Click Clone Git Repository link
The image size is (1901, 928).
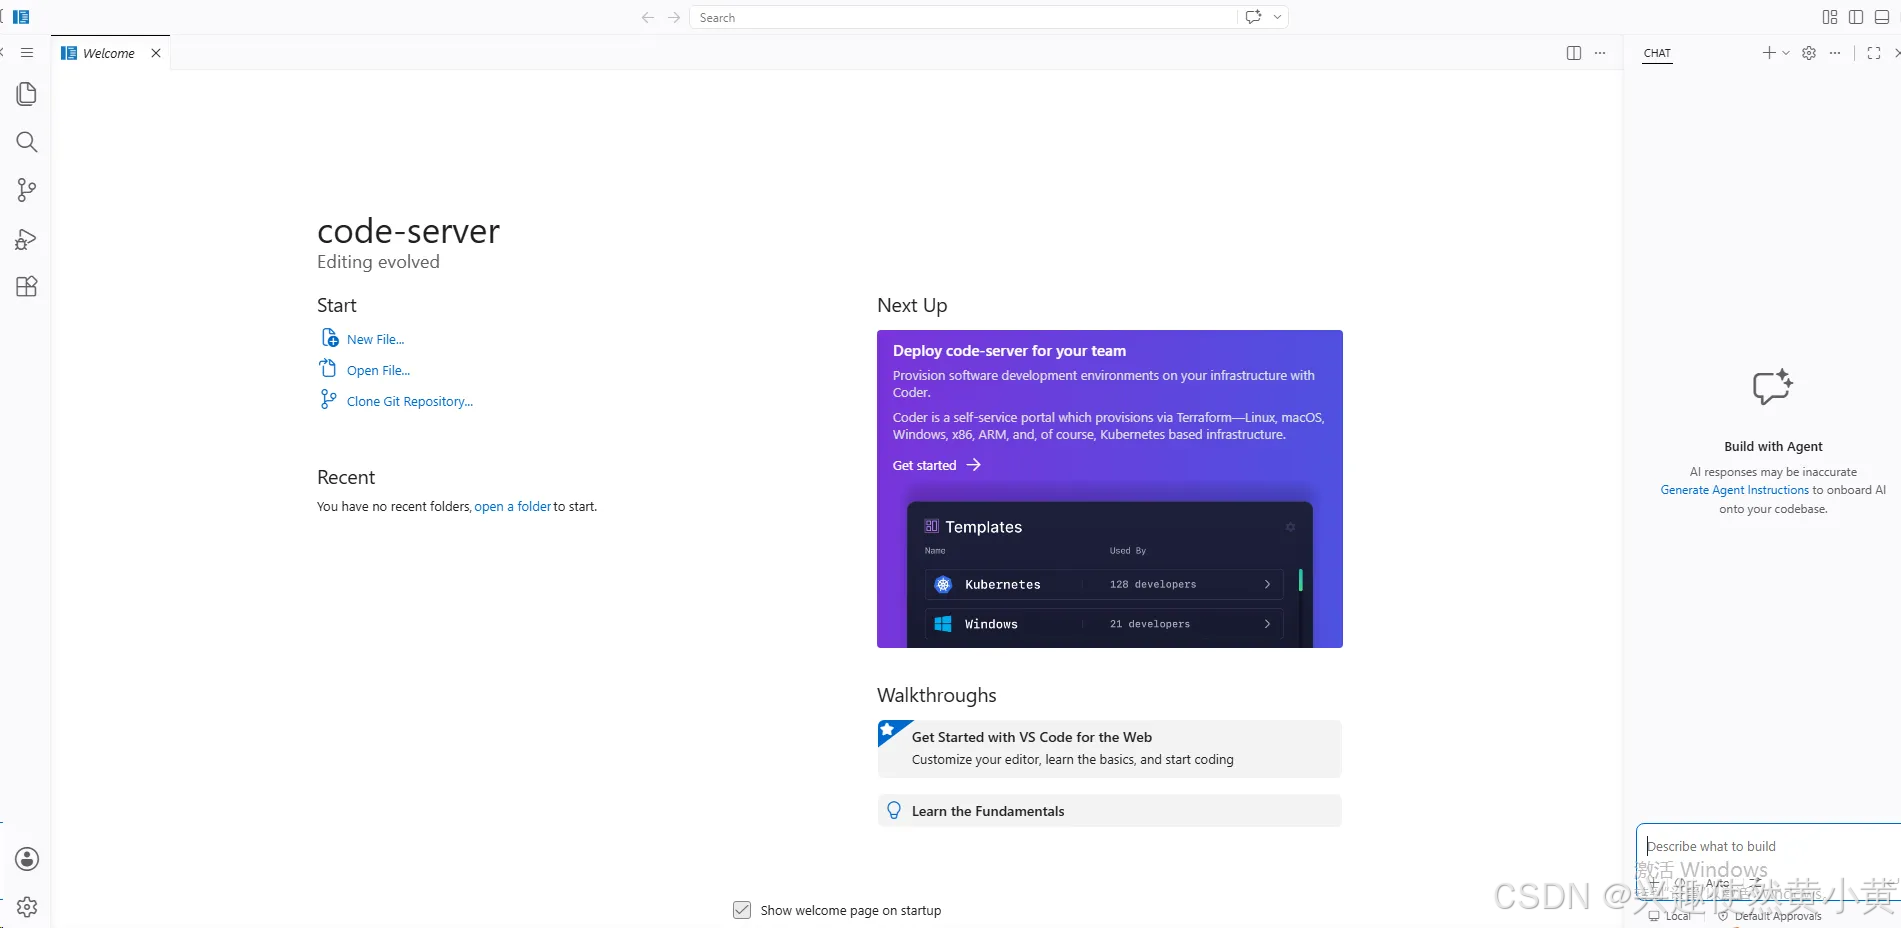click(x=410, y=402)
